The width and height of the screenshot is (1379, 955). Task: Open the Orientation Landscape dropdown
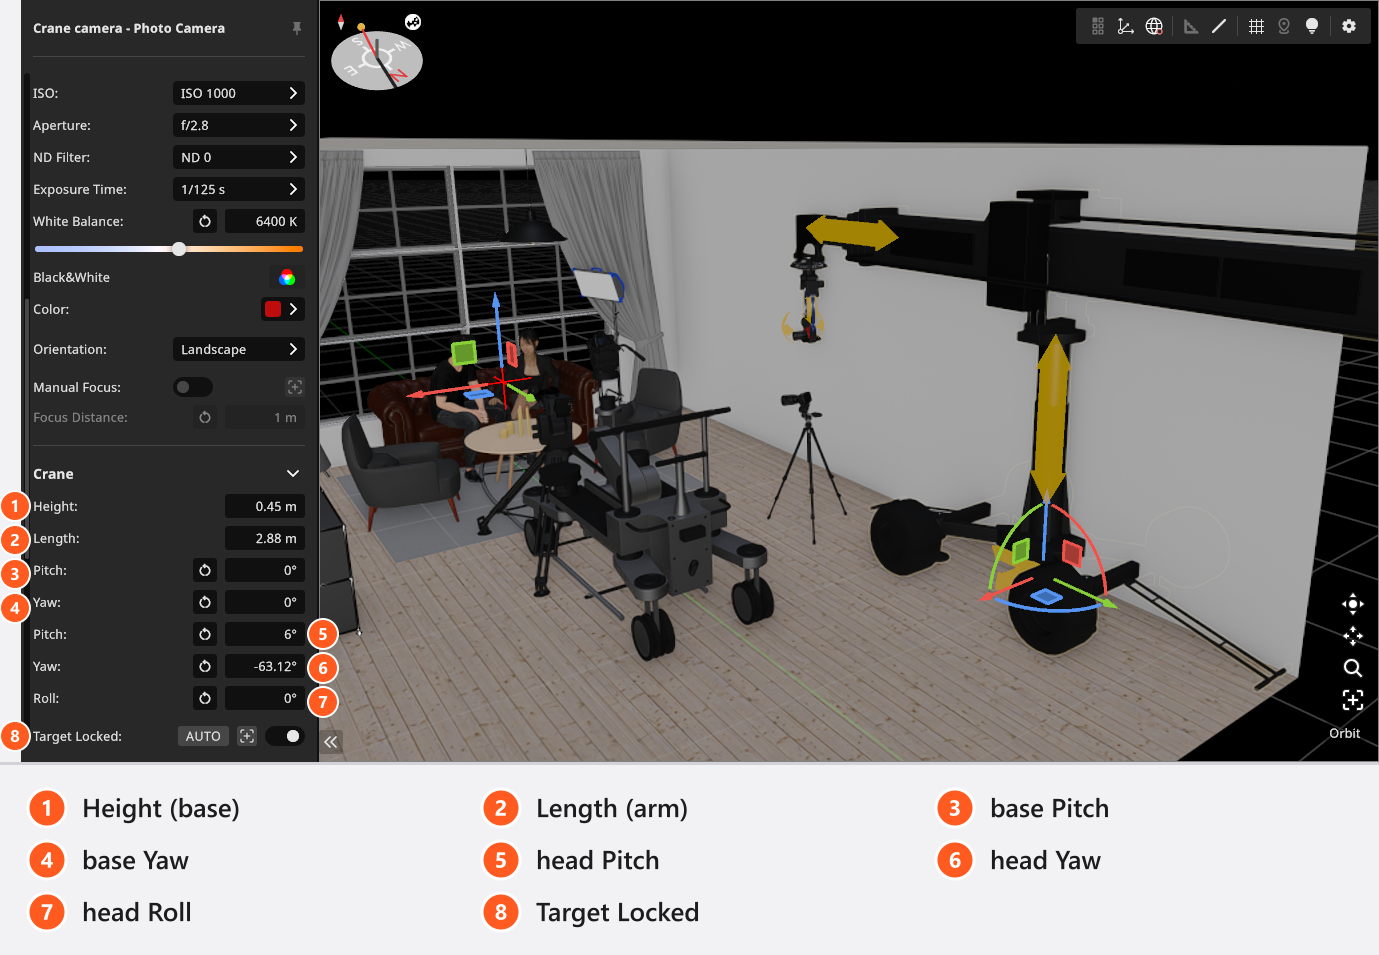[x=239, y=349]
